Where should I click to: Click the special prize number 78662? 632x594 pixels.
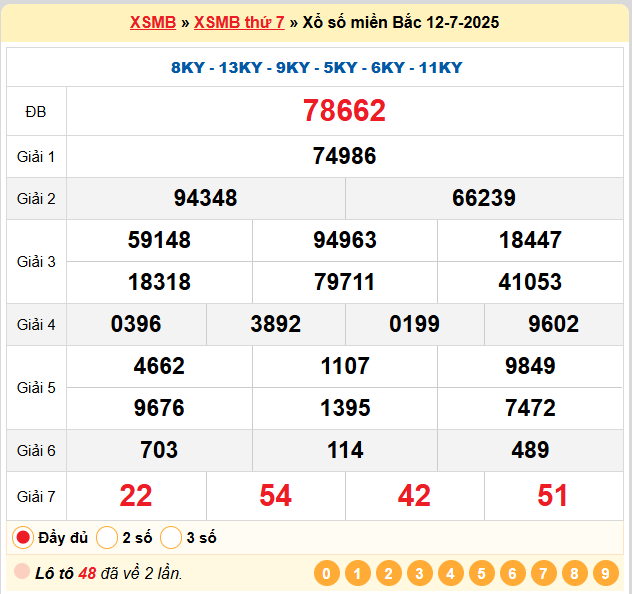pyautogui.click(x=345, y=111)
